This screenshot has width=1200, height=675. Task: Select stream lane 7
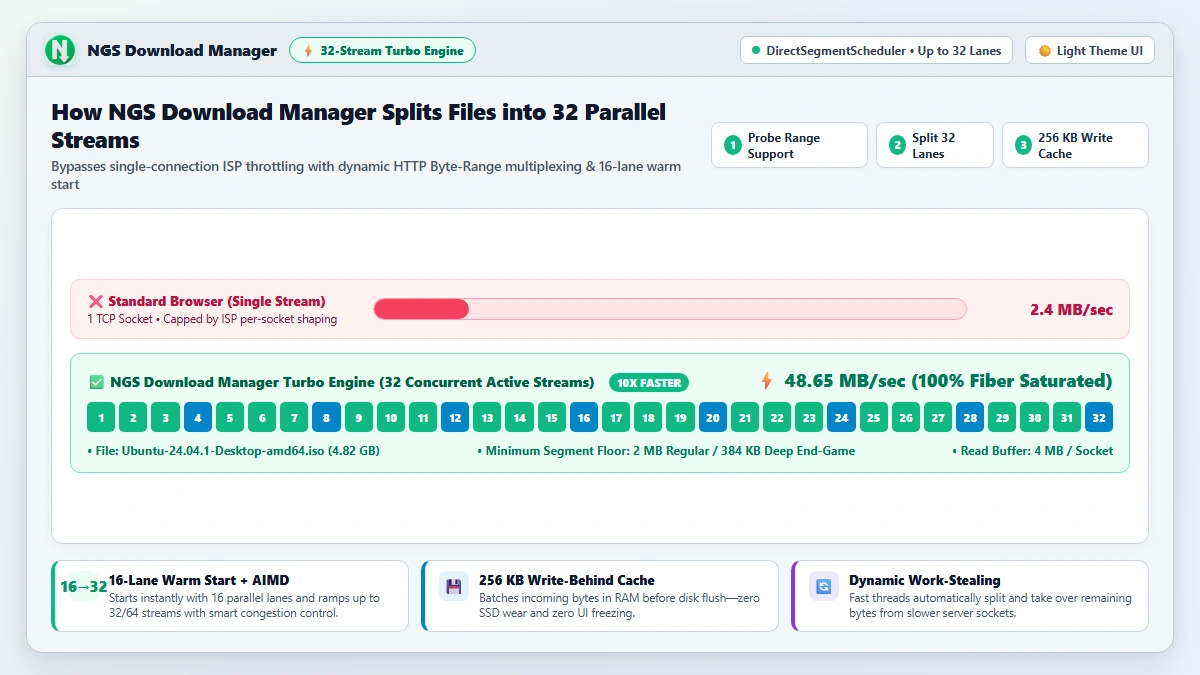[294, 417]
